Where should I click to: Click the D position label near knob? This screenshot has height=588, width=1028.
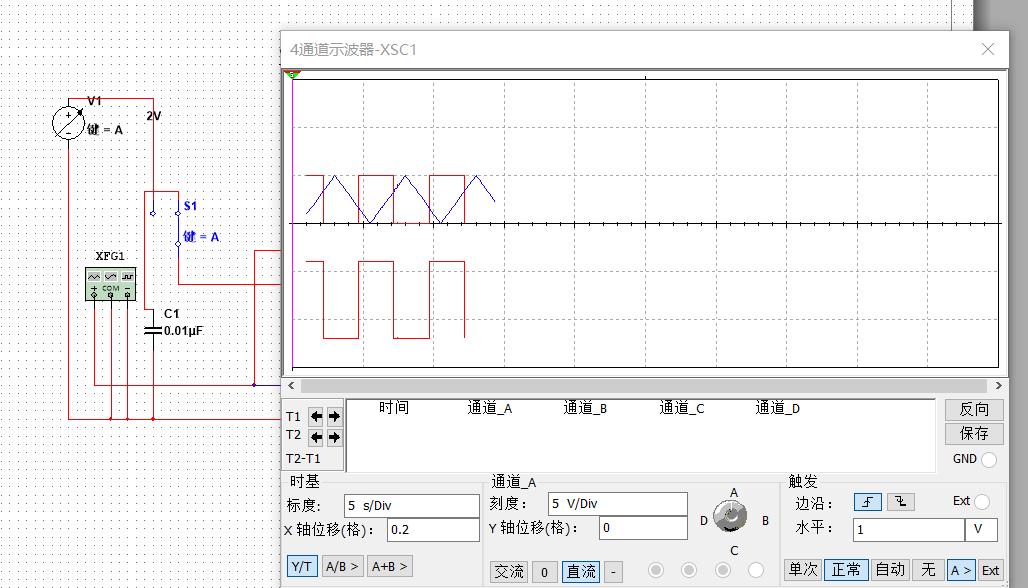click(703, 520)
